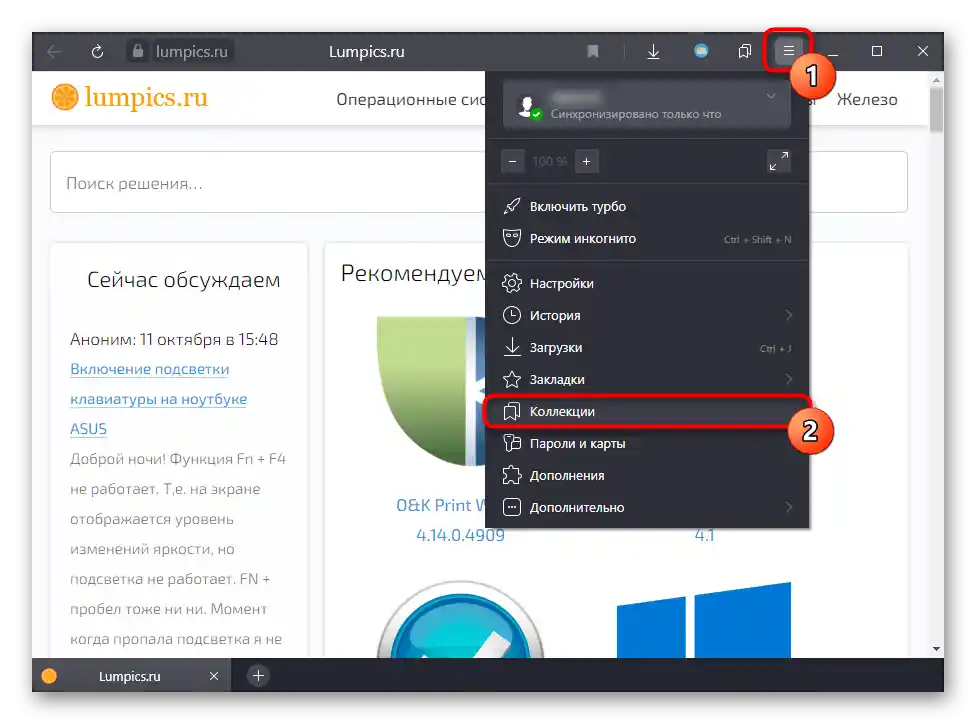This screenshot has width=976, height=724.
Task: Click the scrollbar down arrow
Action: [937, 649]
